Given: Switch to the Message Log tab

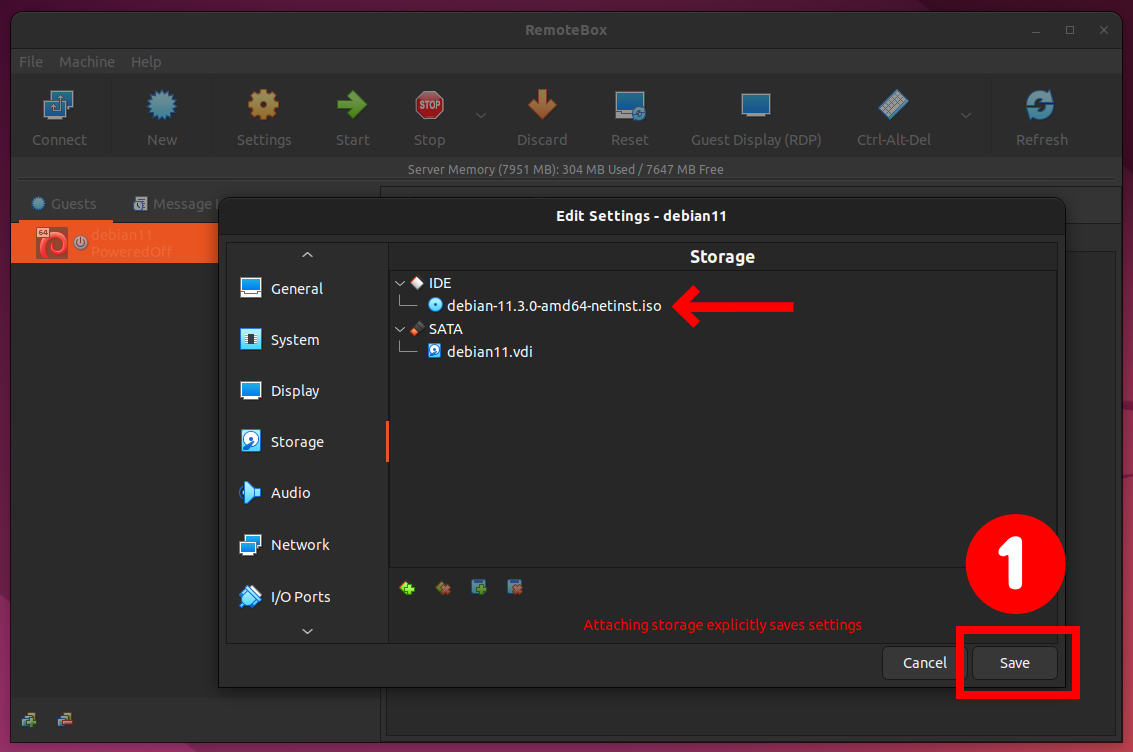Looking at the screenshot, I should click(x=176, y=204).
